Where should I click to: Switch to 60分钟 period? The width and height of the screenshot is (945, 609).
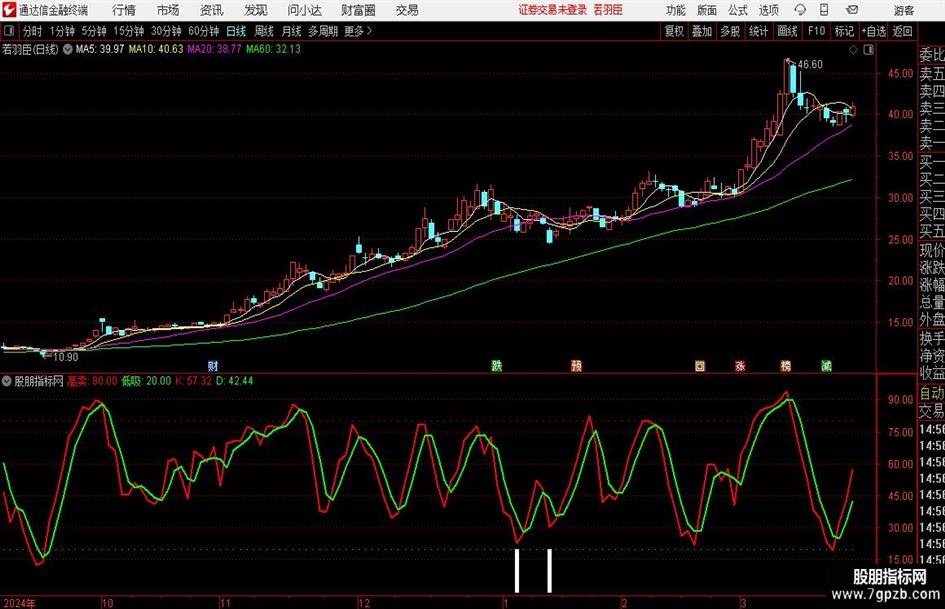coord(204,31)
